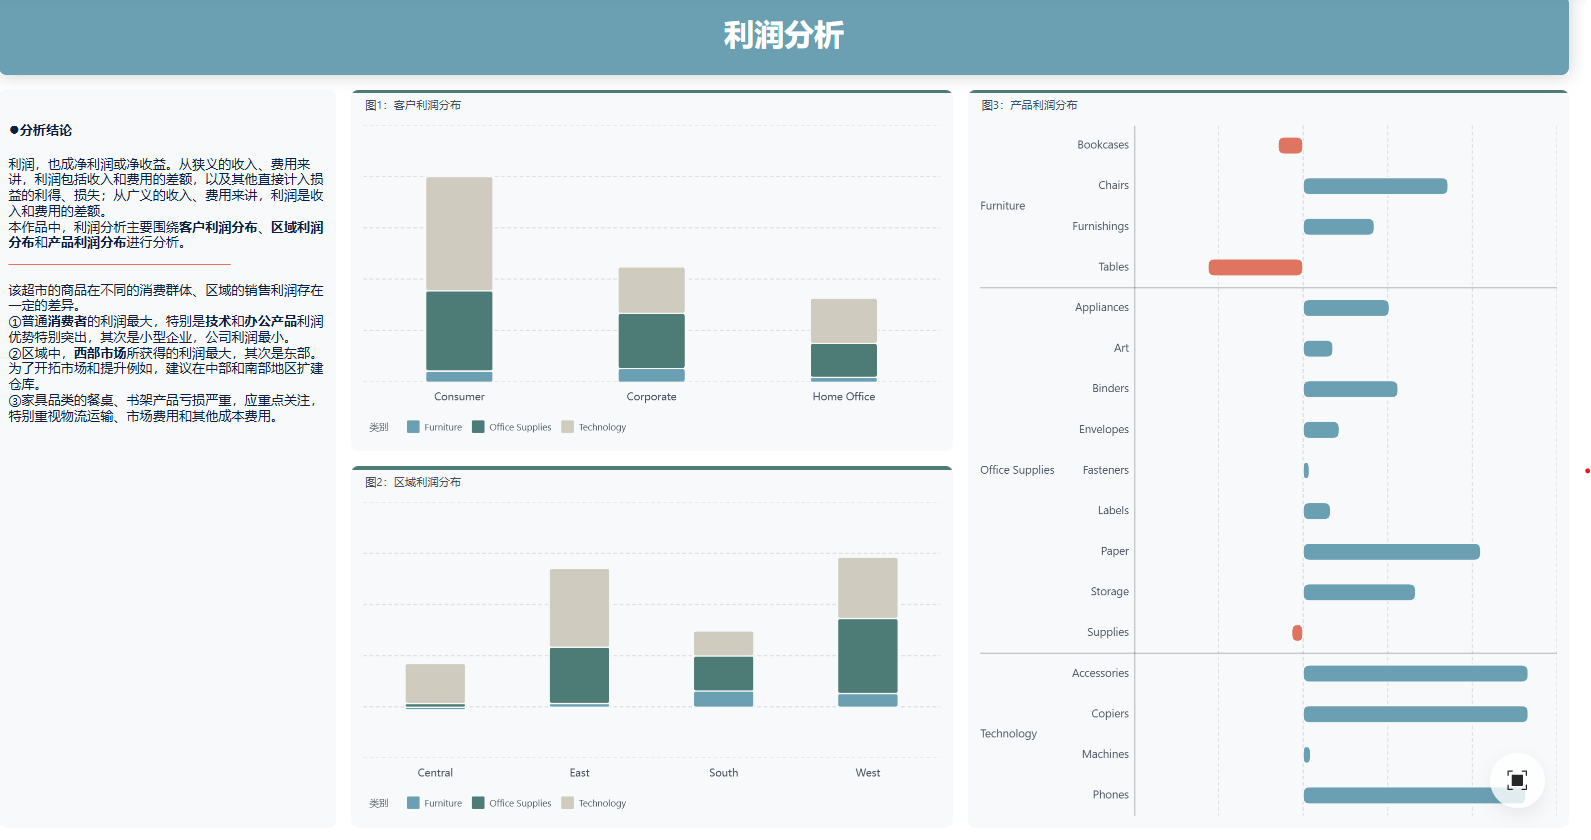Click the South axis label

click(x=723, y=773)
